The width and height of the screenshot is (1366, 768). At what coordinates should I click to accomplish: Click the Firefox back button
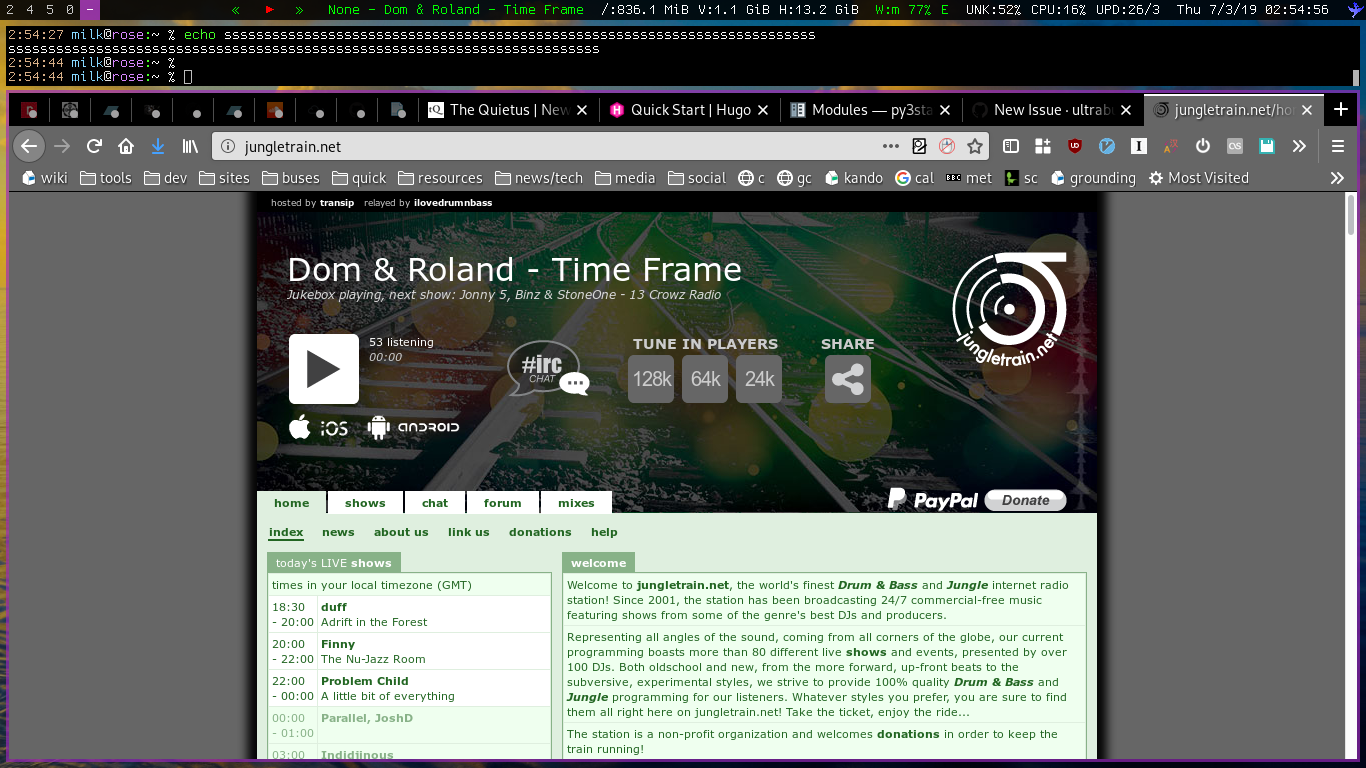point(29,146)
